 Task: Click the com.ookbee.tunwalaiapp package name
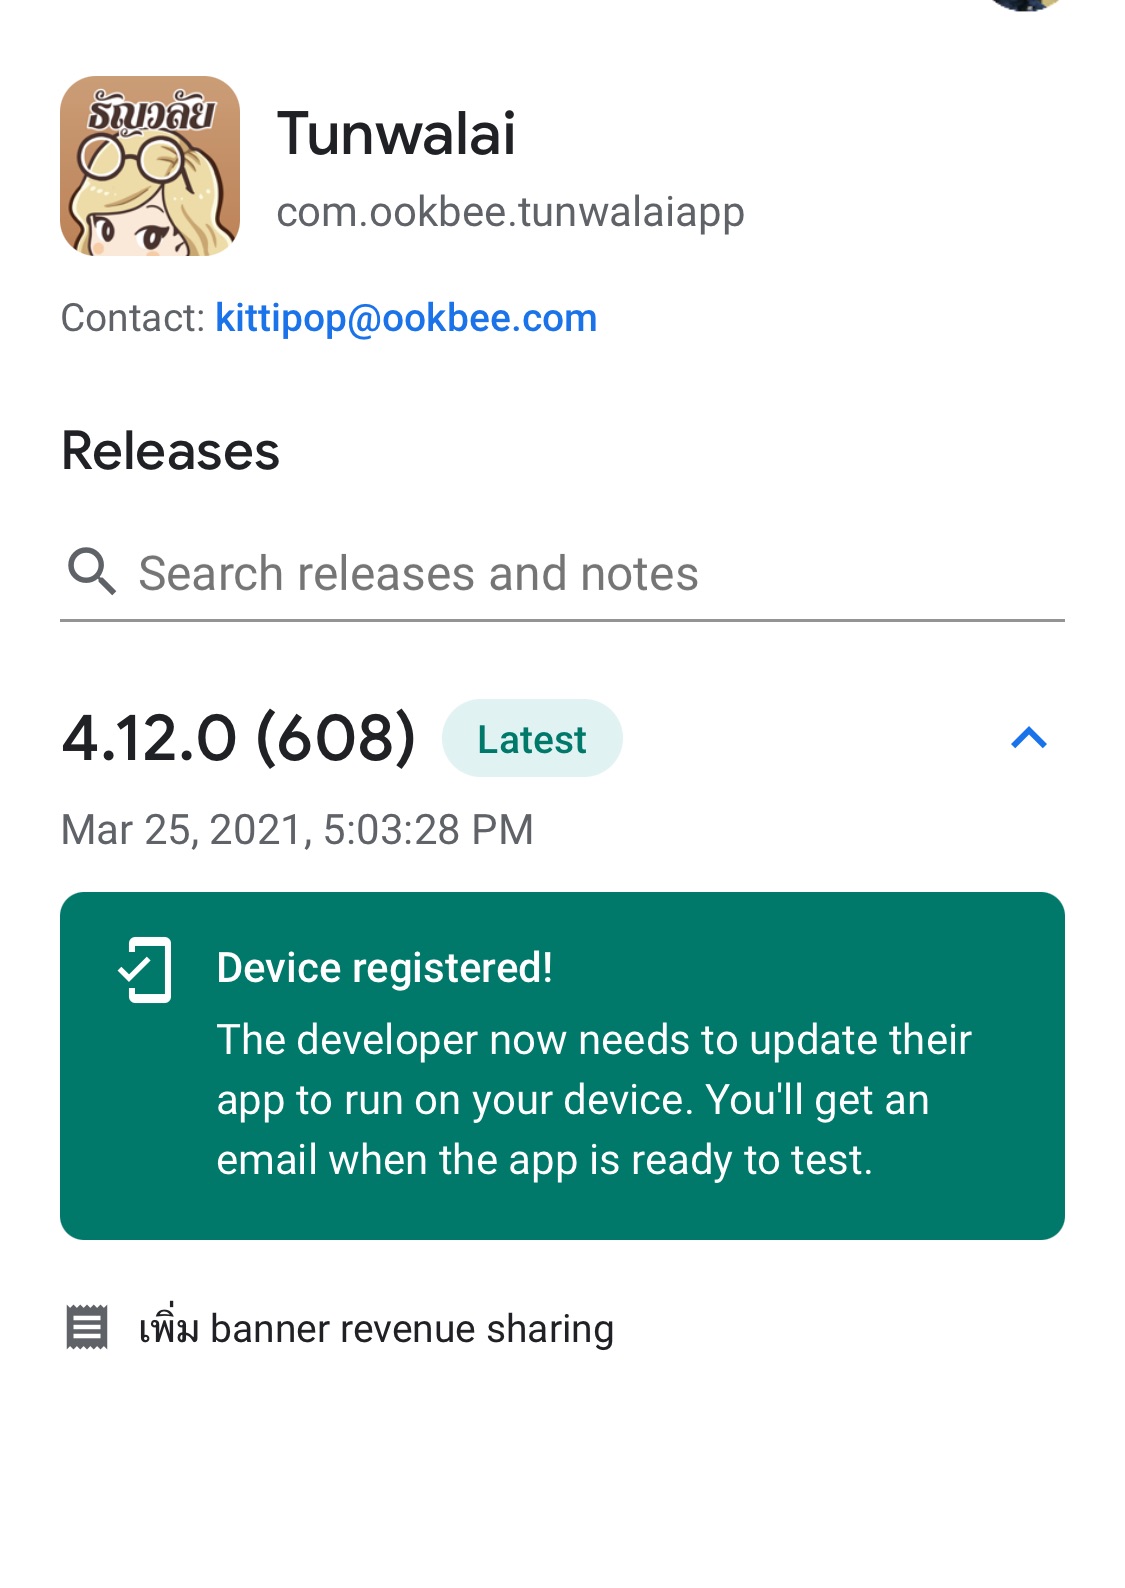point(510,212)
